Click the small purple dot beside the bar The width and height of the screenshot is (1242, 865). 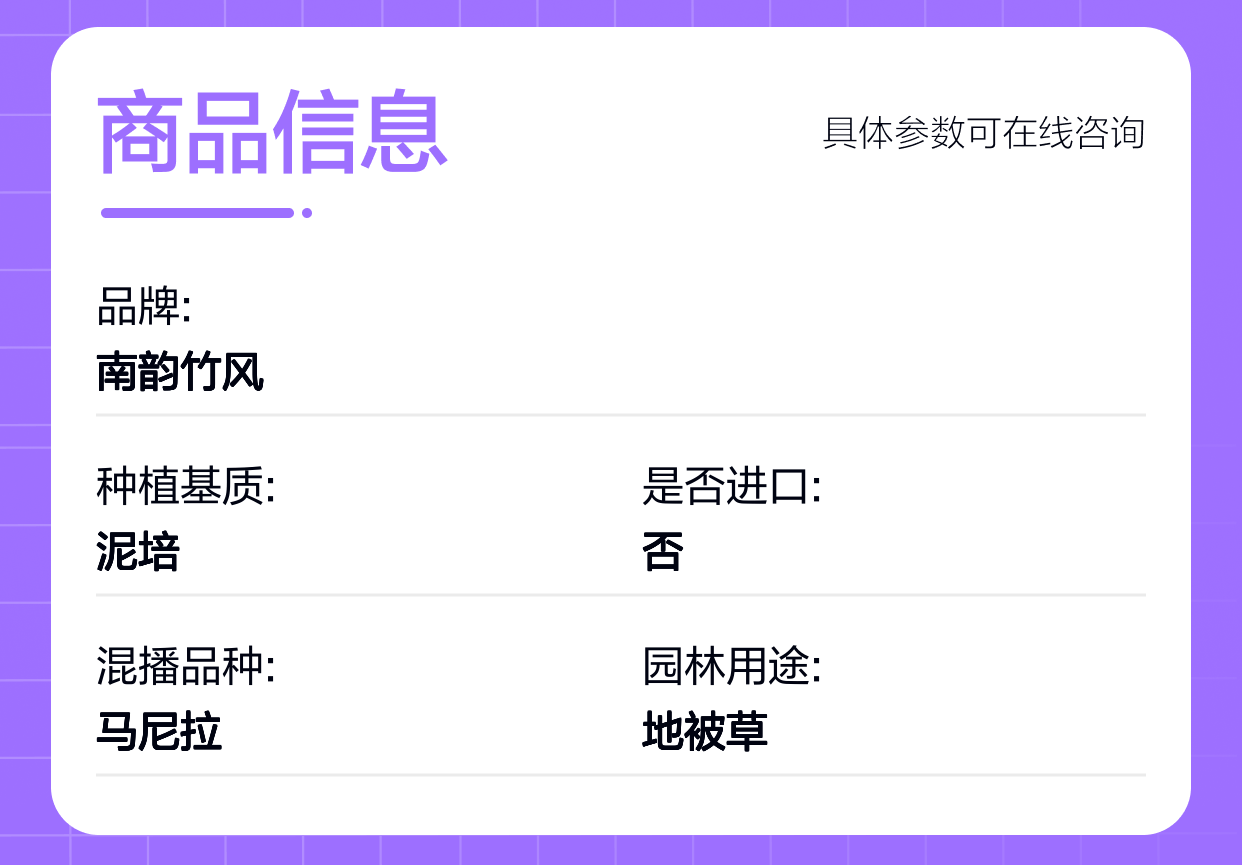[307, 213]
